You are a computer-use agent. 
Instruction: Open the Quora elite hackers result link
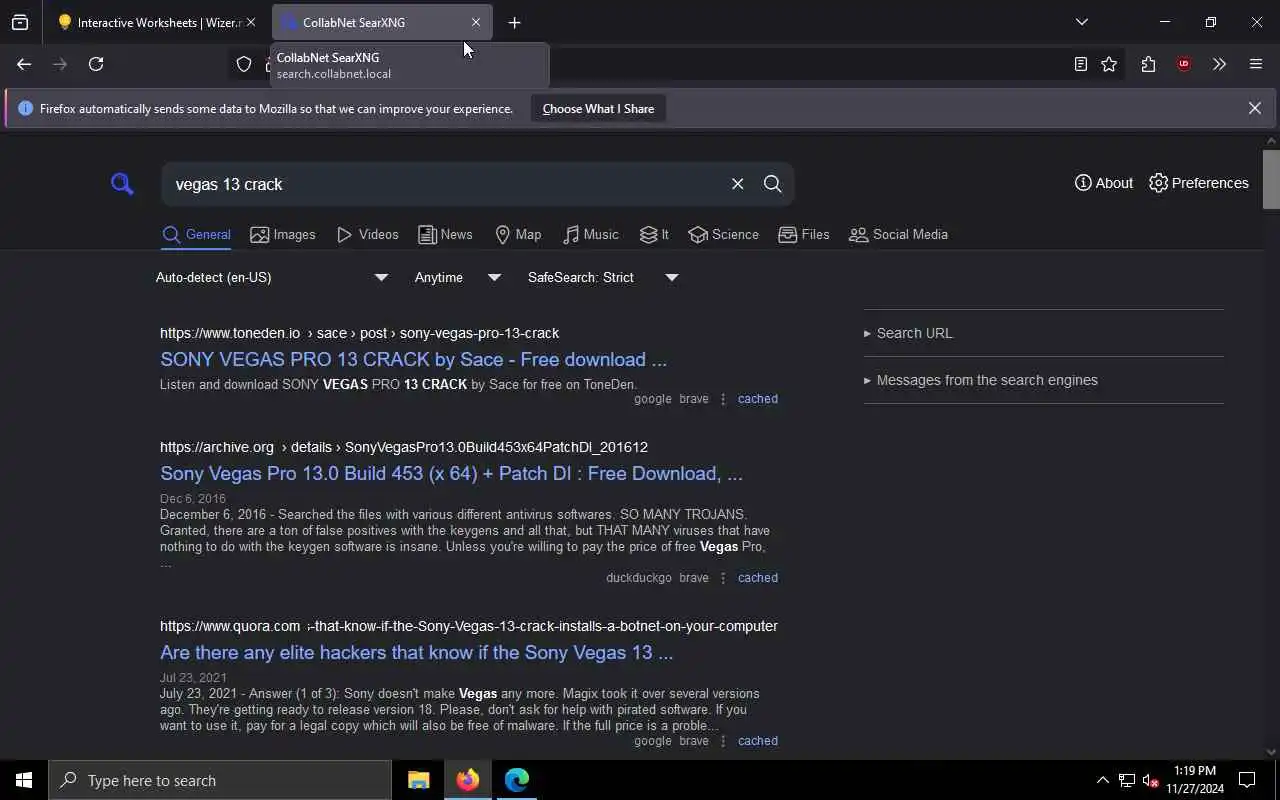point(416,652)
